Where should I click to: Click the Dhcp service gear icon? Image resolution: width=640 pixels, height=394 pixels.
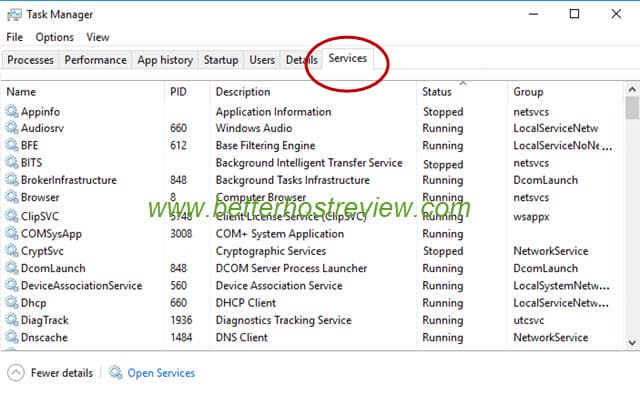point(11,303)
